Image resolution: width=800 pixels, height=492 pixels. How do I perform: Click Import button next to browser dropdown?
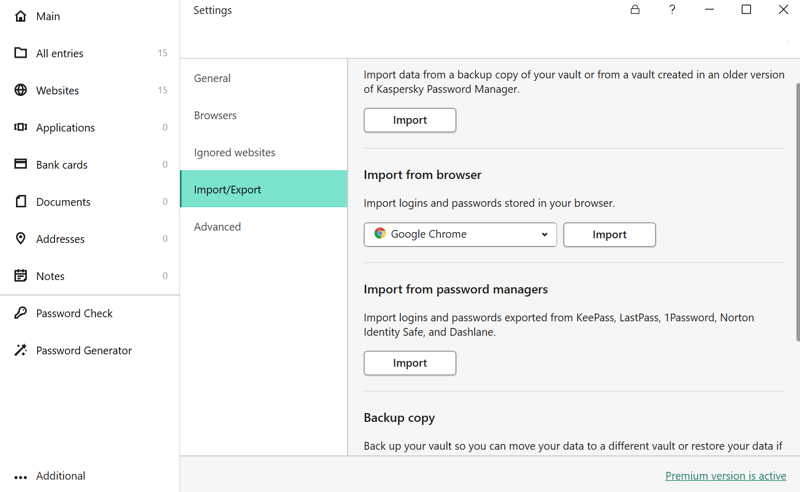[609, 235]
